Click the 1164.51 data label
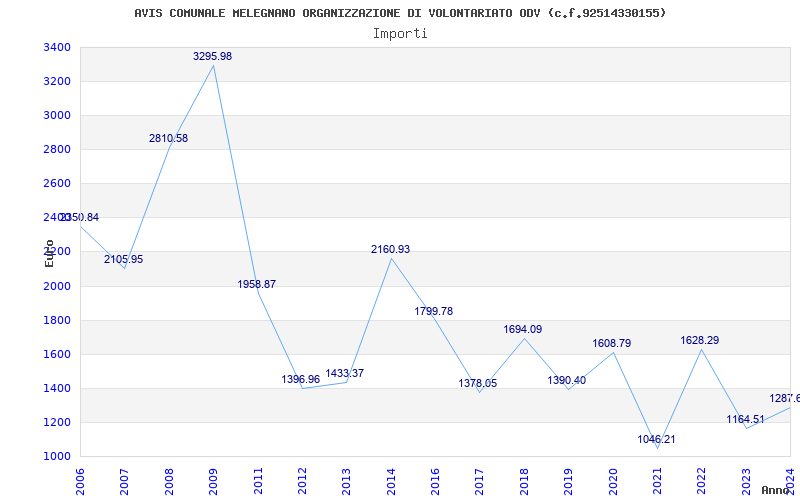The height and width of the screenshot is (500, 800). coord(745,419)
